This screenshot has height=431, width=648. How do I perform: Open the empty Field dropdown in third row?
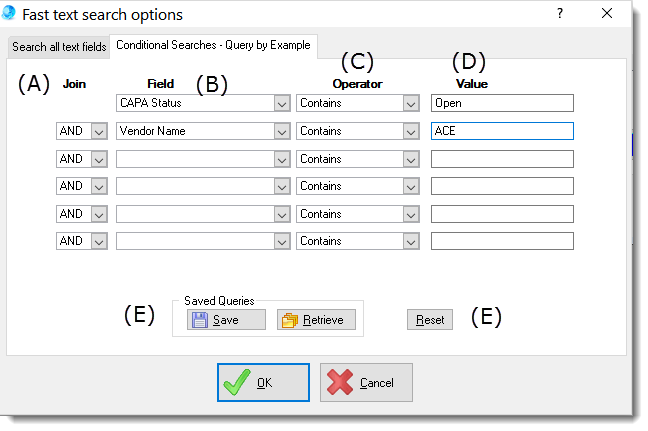tap(281, 159)
